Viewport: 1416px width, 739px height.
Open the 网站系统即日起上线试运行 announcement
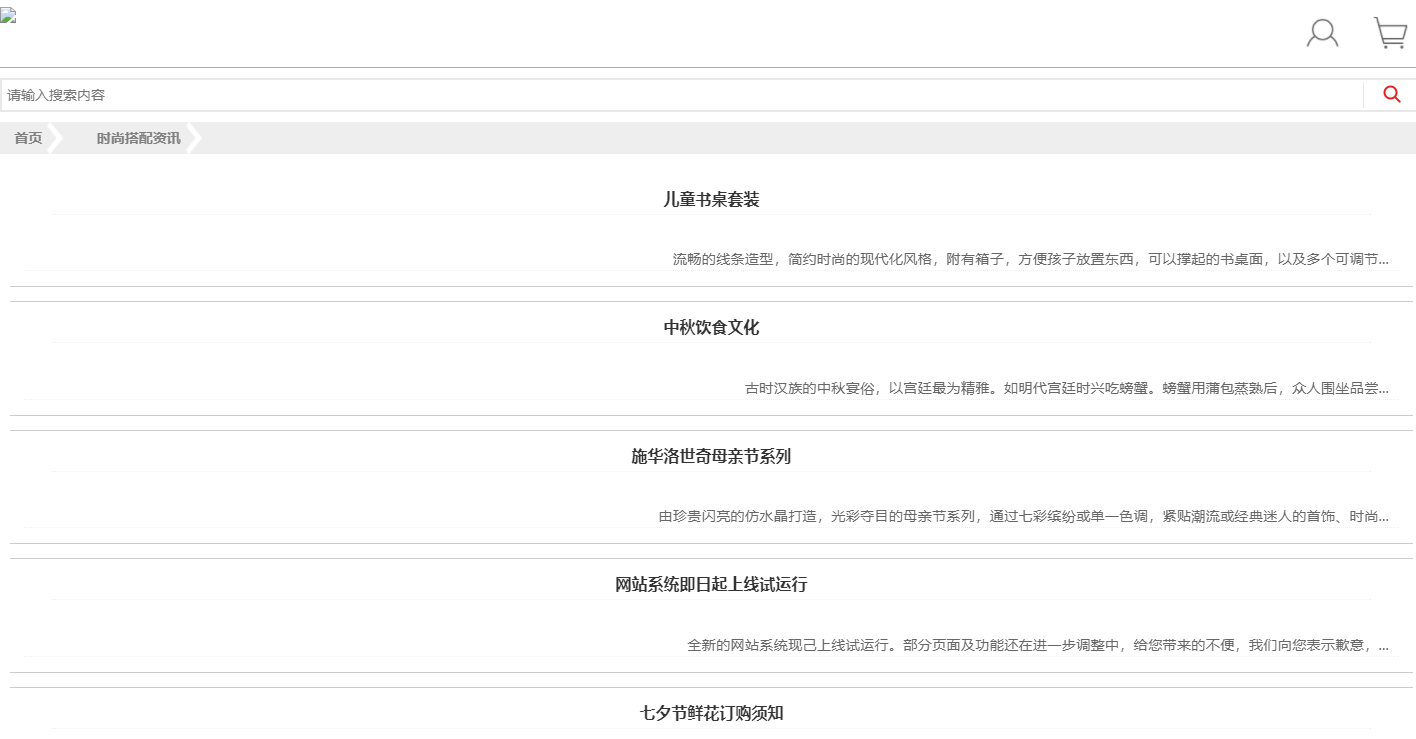tap(711, 584)
